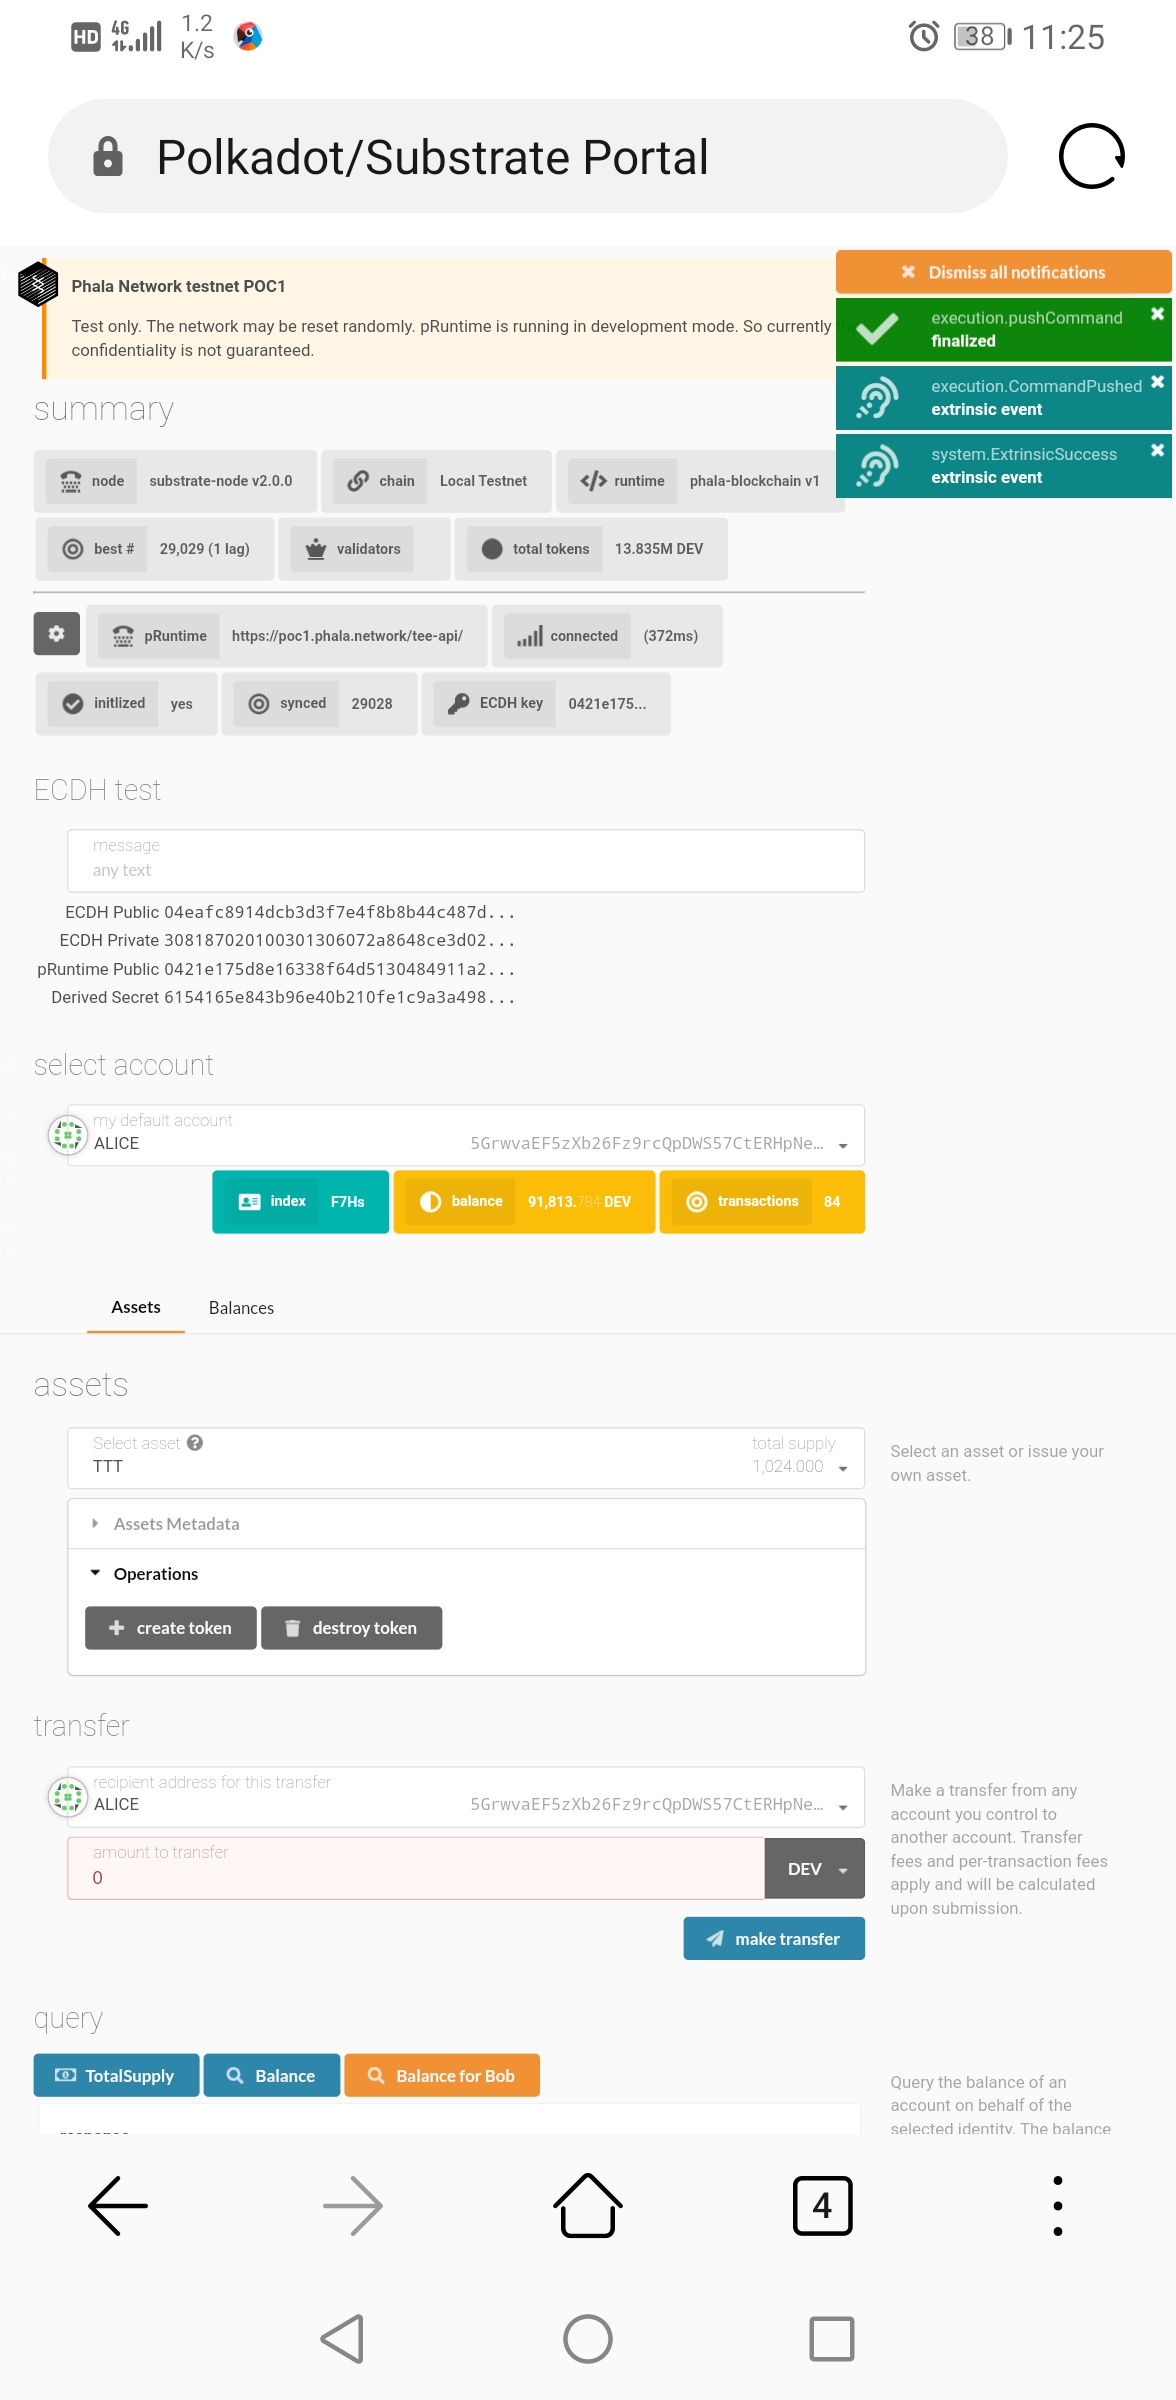The image size is (1176, 2400).
Task: Expand the Assets Metadata section
Action: (176, 1524)
